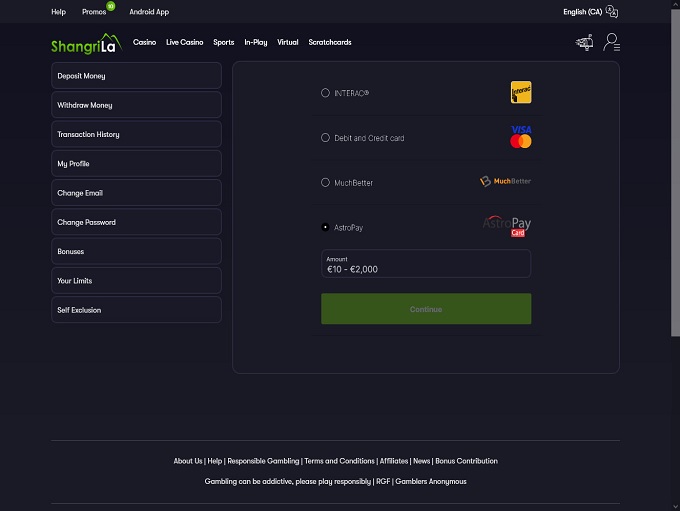Image resolution: width=680 pixels, height=511 pixels.
Task: Open the mailbox messages icon
Action: tap(584, 43)
